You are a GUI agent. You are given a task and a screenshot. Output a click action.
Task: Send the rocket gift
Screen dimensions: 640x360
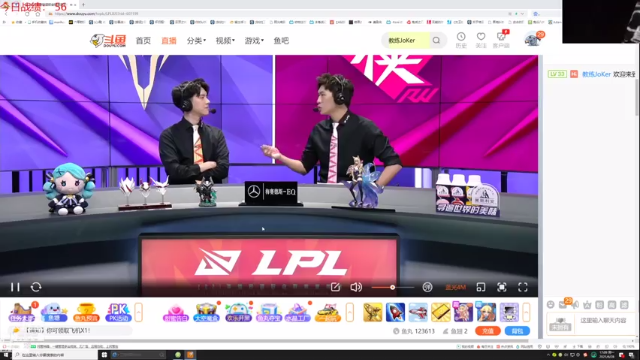click(396, 312)
